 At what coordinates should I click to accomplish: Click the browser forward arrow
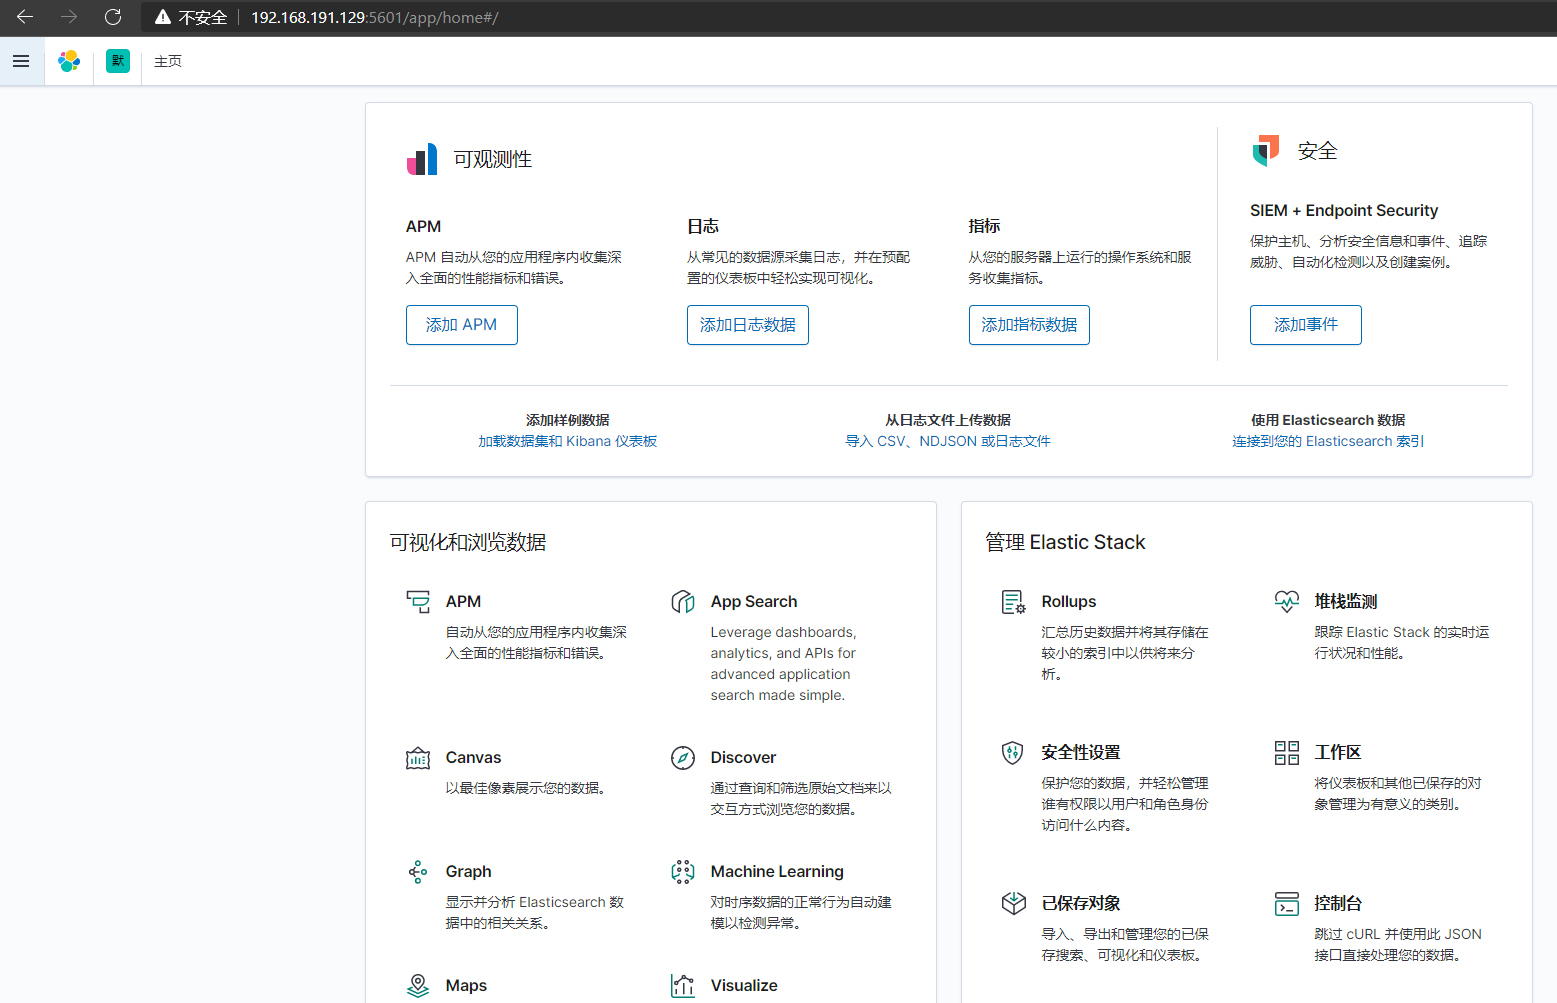[69, 17]
